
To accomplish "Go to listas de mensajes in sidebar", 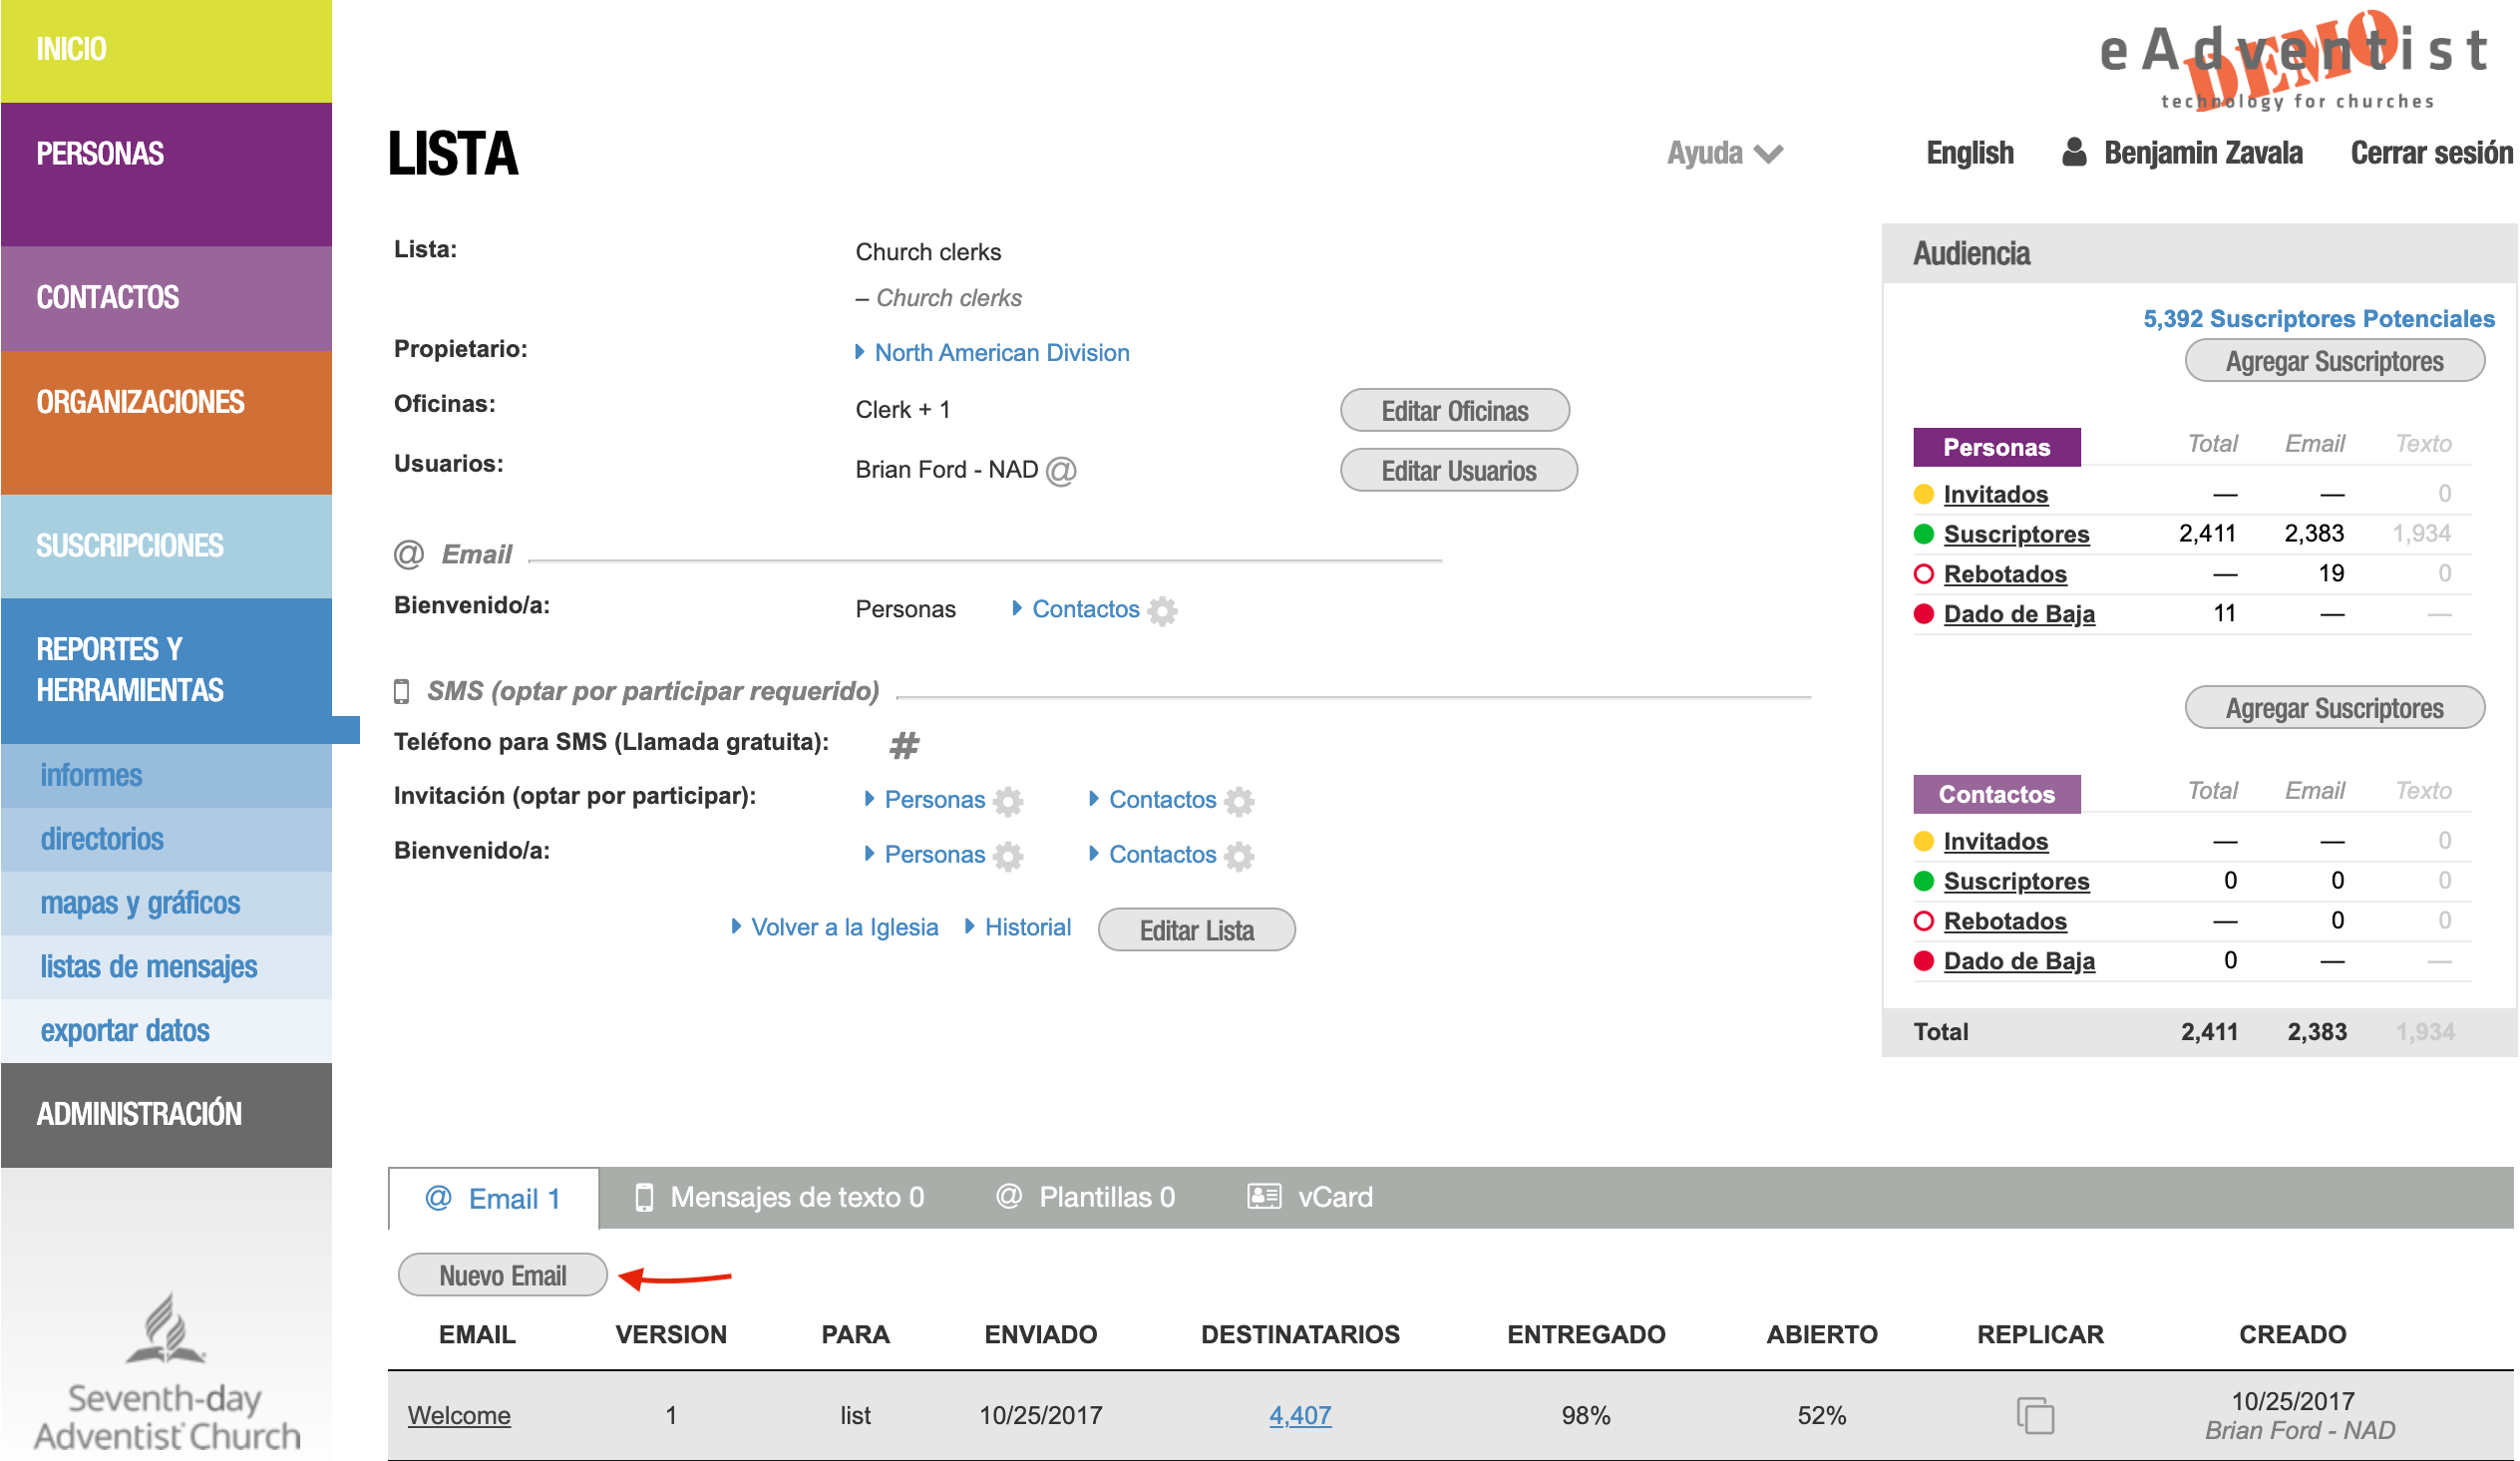I will [x=149, y=967].
